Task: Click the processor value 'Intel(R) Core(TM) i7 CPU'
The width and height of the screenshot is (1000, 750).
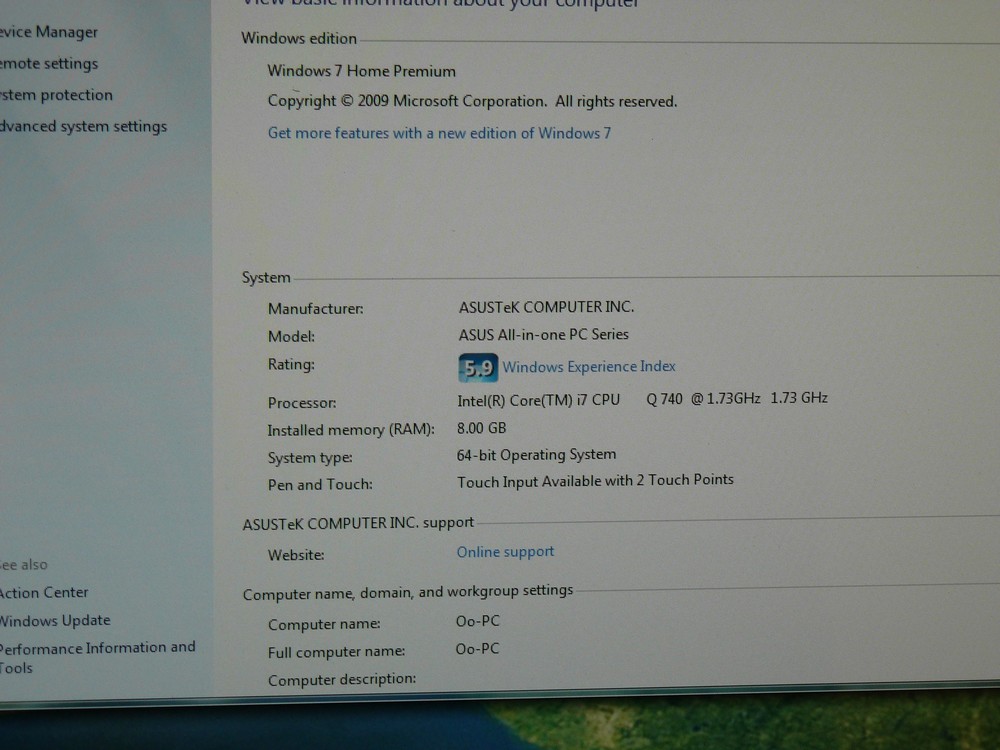Action: [x=538, y=400]
